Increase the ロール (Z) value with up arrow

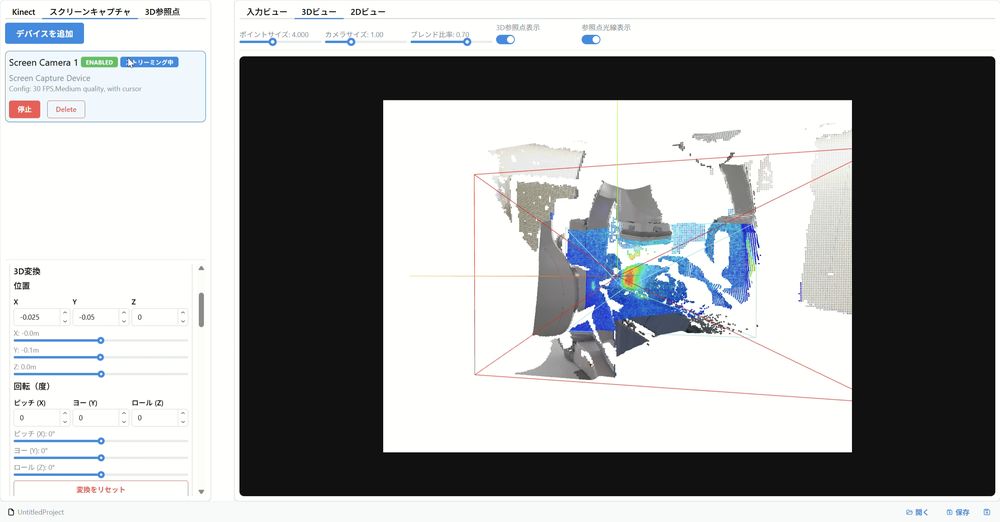click(x=183, y=414)
